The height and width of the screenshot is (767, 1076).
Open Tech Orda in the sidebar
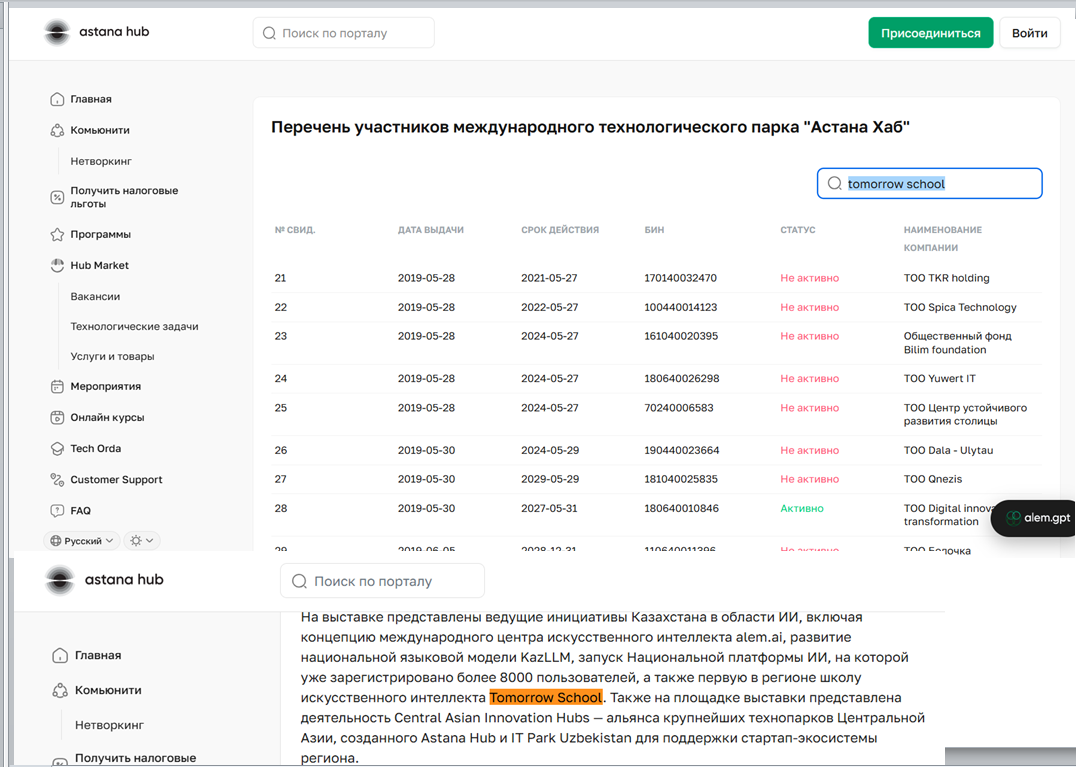tap(95, 449)
